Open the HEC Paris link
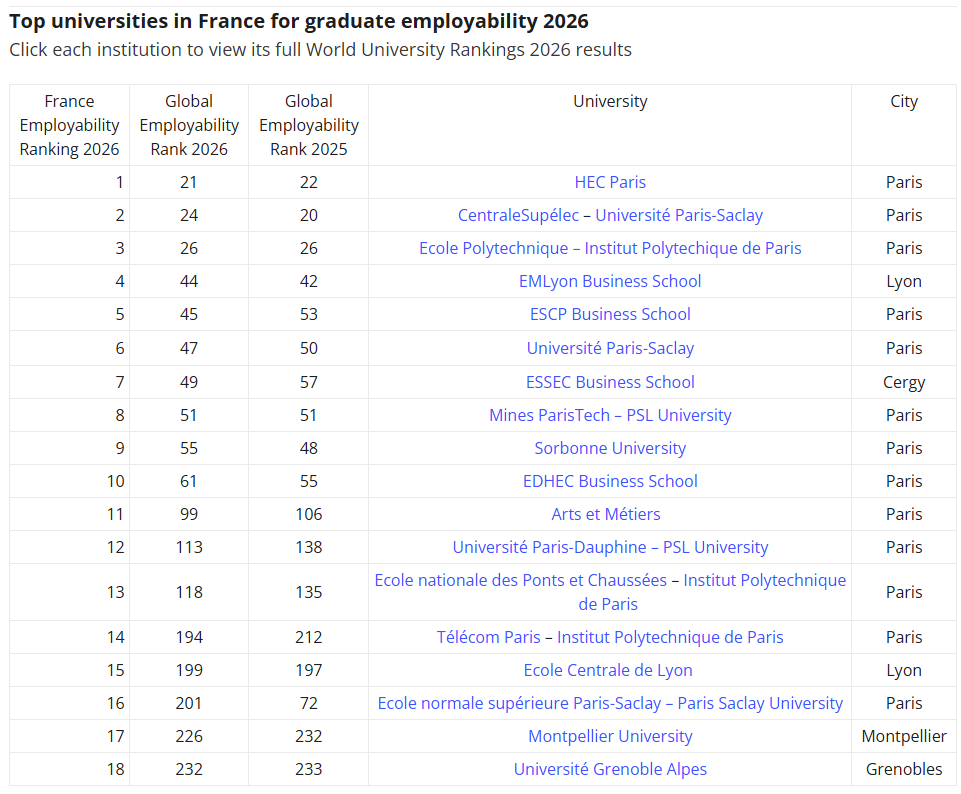The height and width of the screenshot is (794, 961). (x=610, y=182)
